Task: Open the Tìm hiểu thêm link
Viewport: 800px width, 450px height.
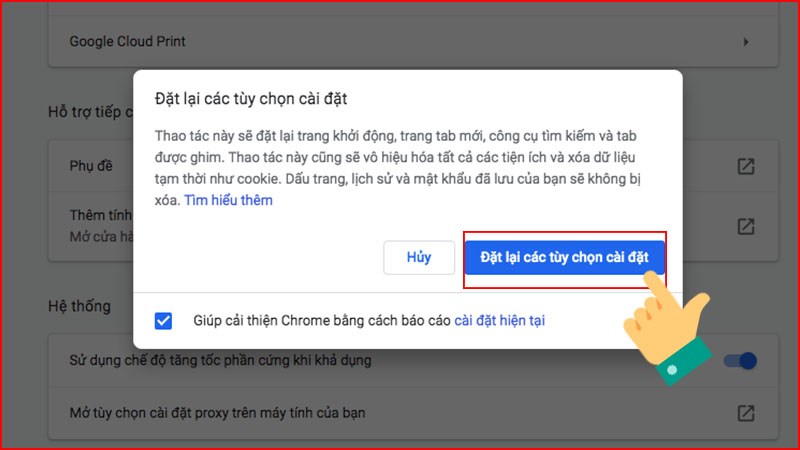Action: coord(228,200)
